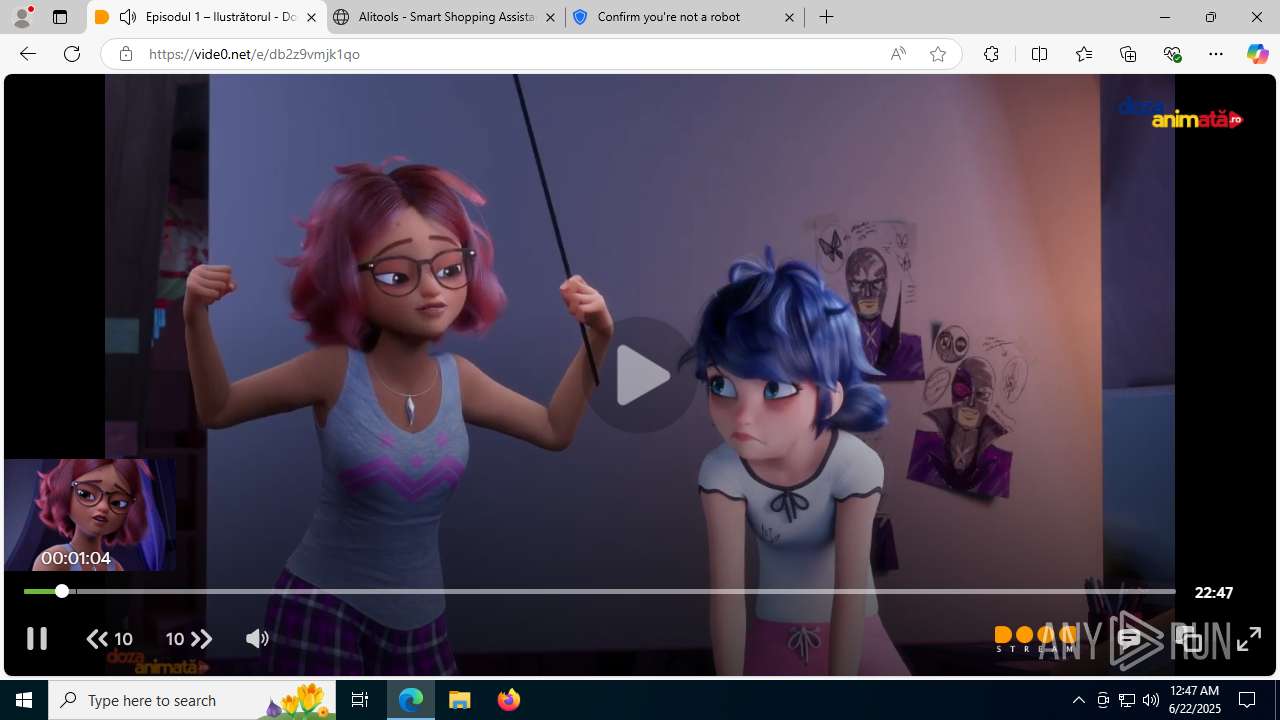Mute tab via speaker icon
The width and height of the screenshot is (1280, 720).
(x=128, y=17)
